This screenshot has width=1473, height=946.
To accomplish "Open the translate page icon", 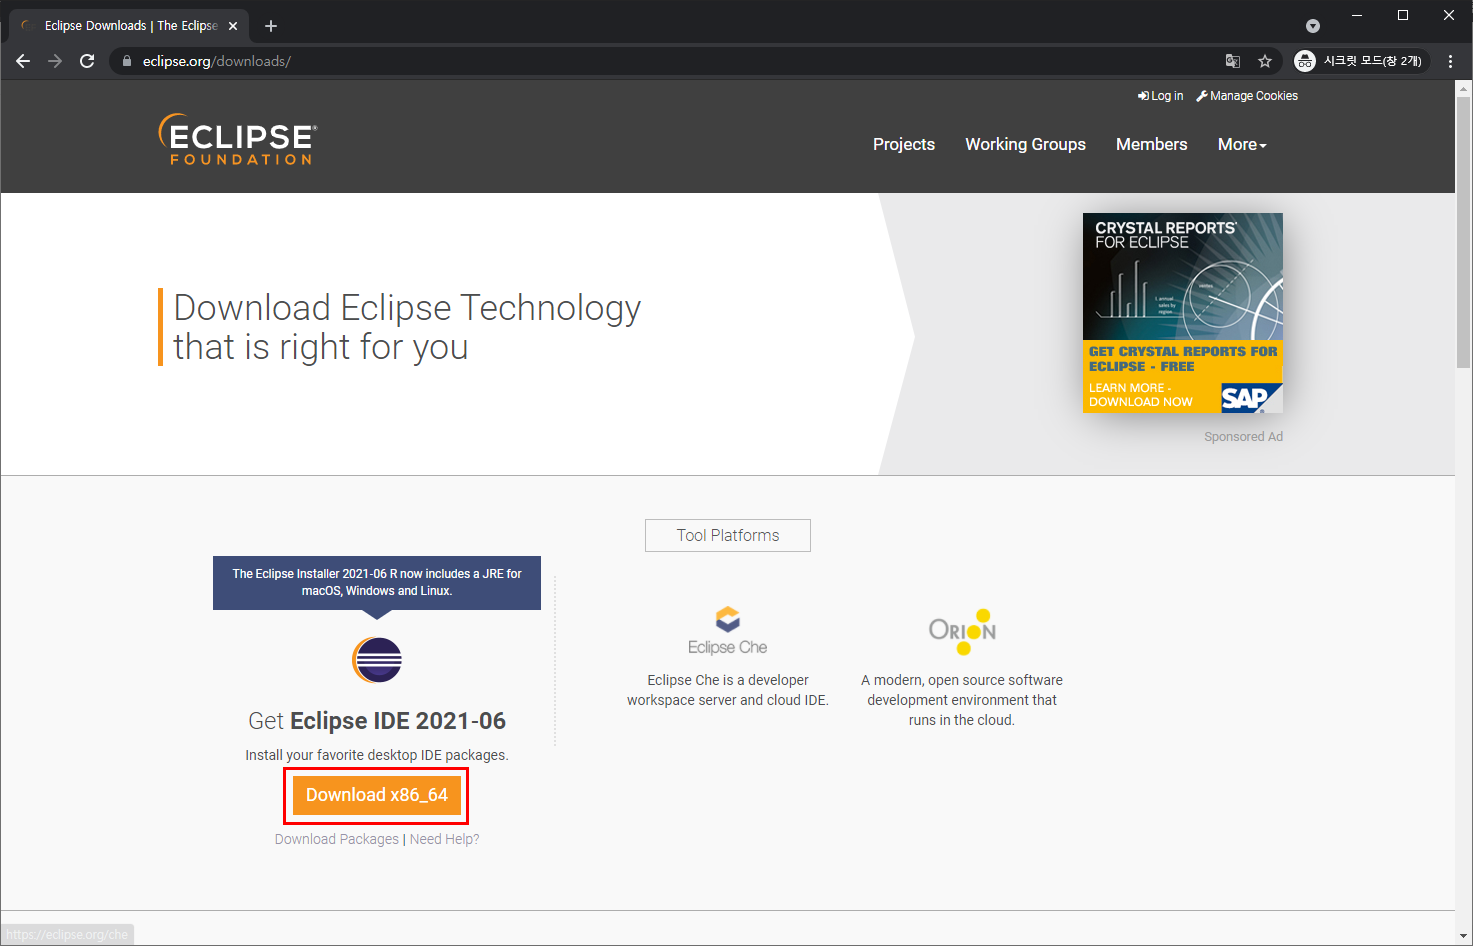I will click(1233, 61).
